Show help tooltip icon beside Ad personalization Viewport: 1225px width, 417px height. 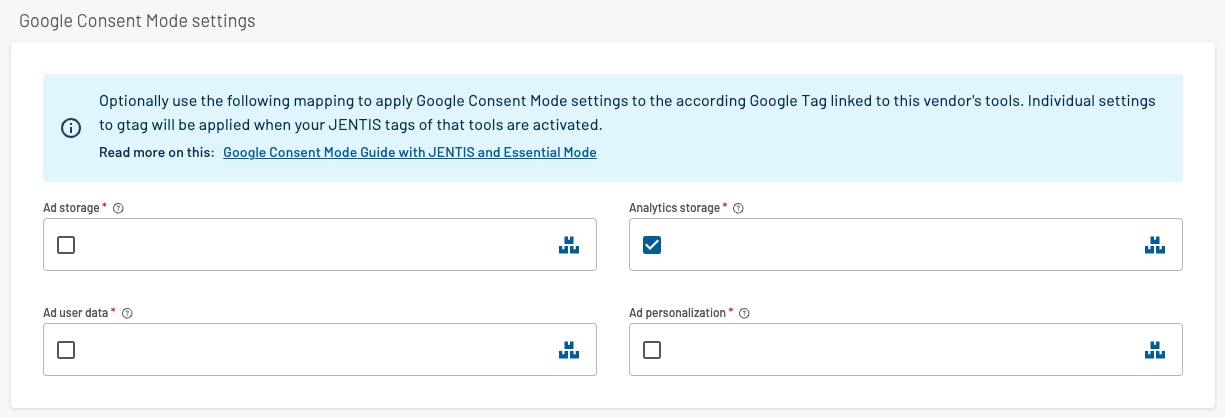pyautogui.click(x=744, y=313)
